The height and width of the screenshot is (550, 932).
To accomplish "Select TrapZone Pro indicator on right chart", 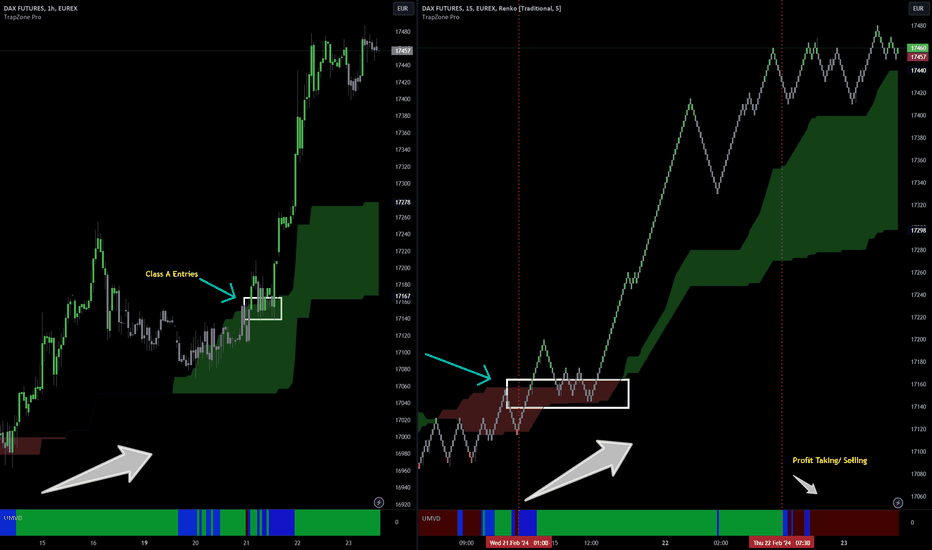I will 440,17.
